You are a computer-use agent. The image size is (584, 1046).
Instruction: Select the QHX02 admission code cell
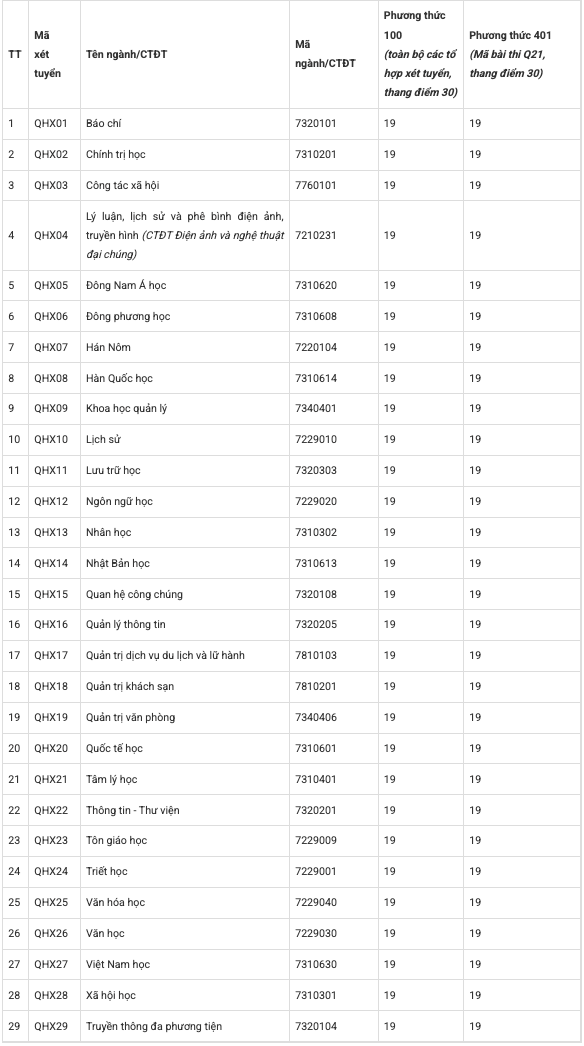coord(51,154)
